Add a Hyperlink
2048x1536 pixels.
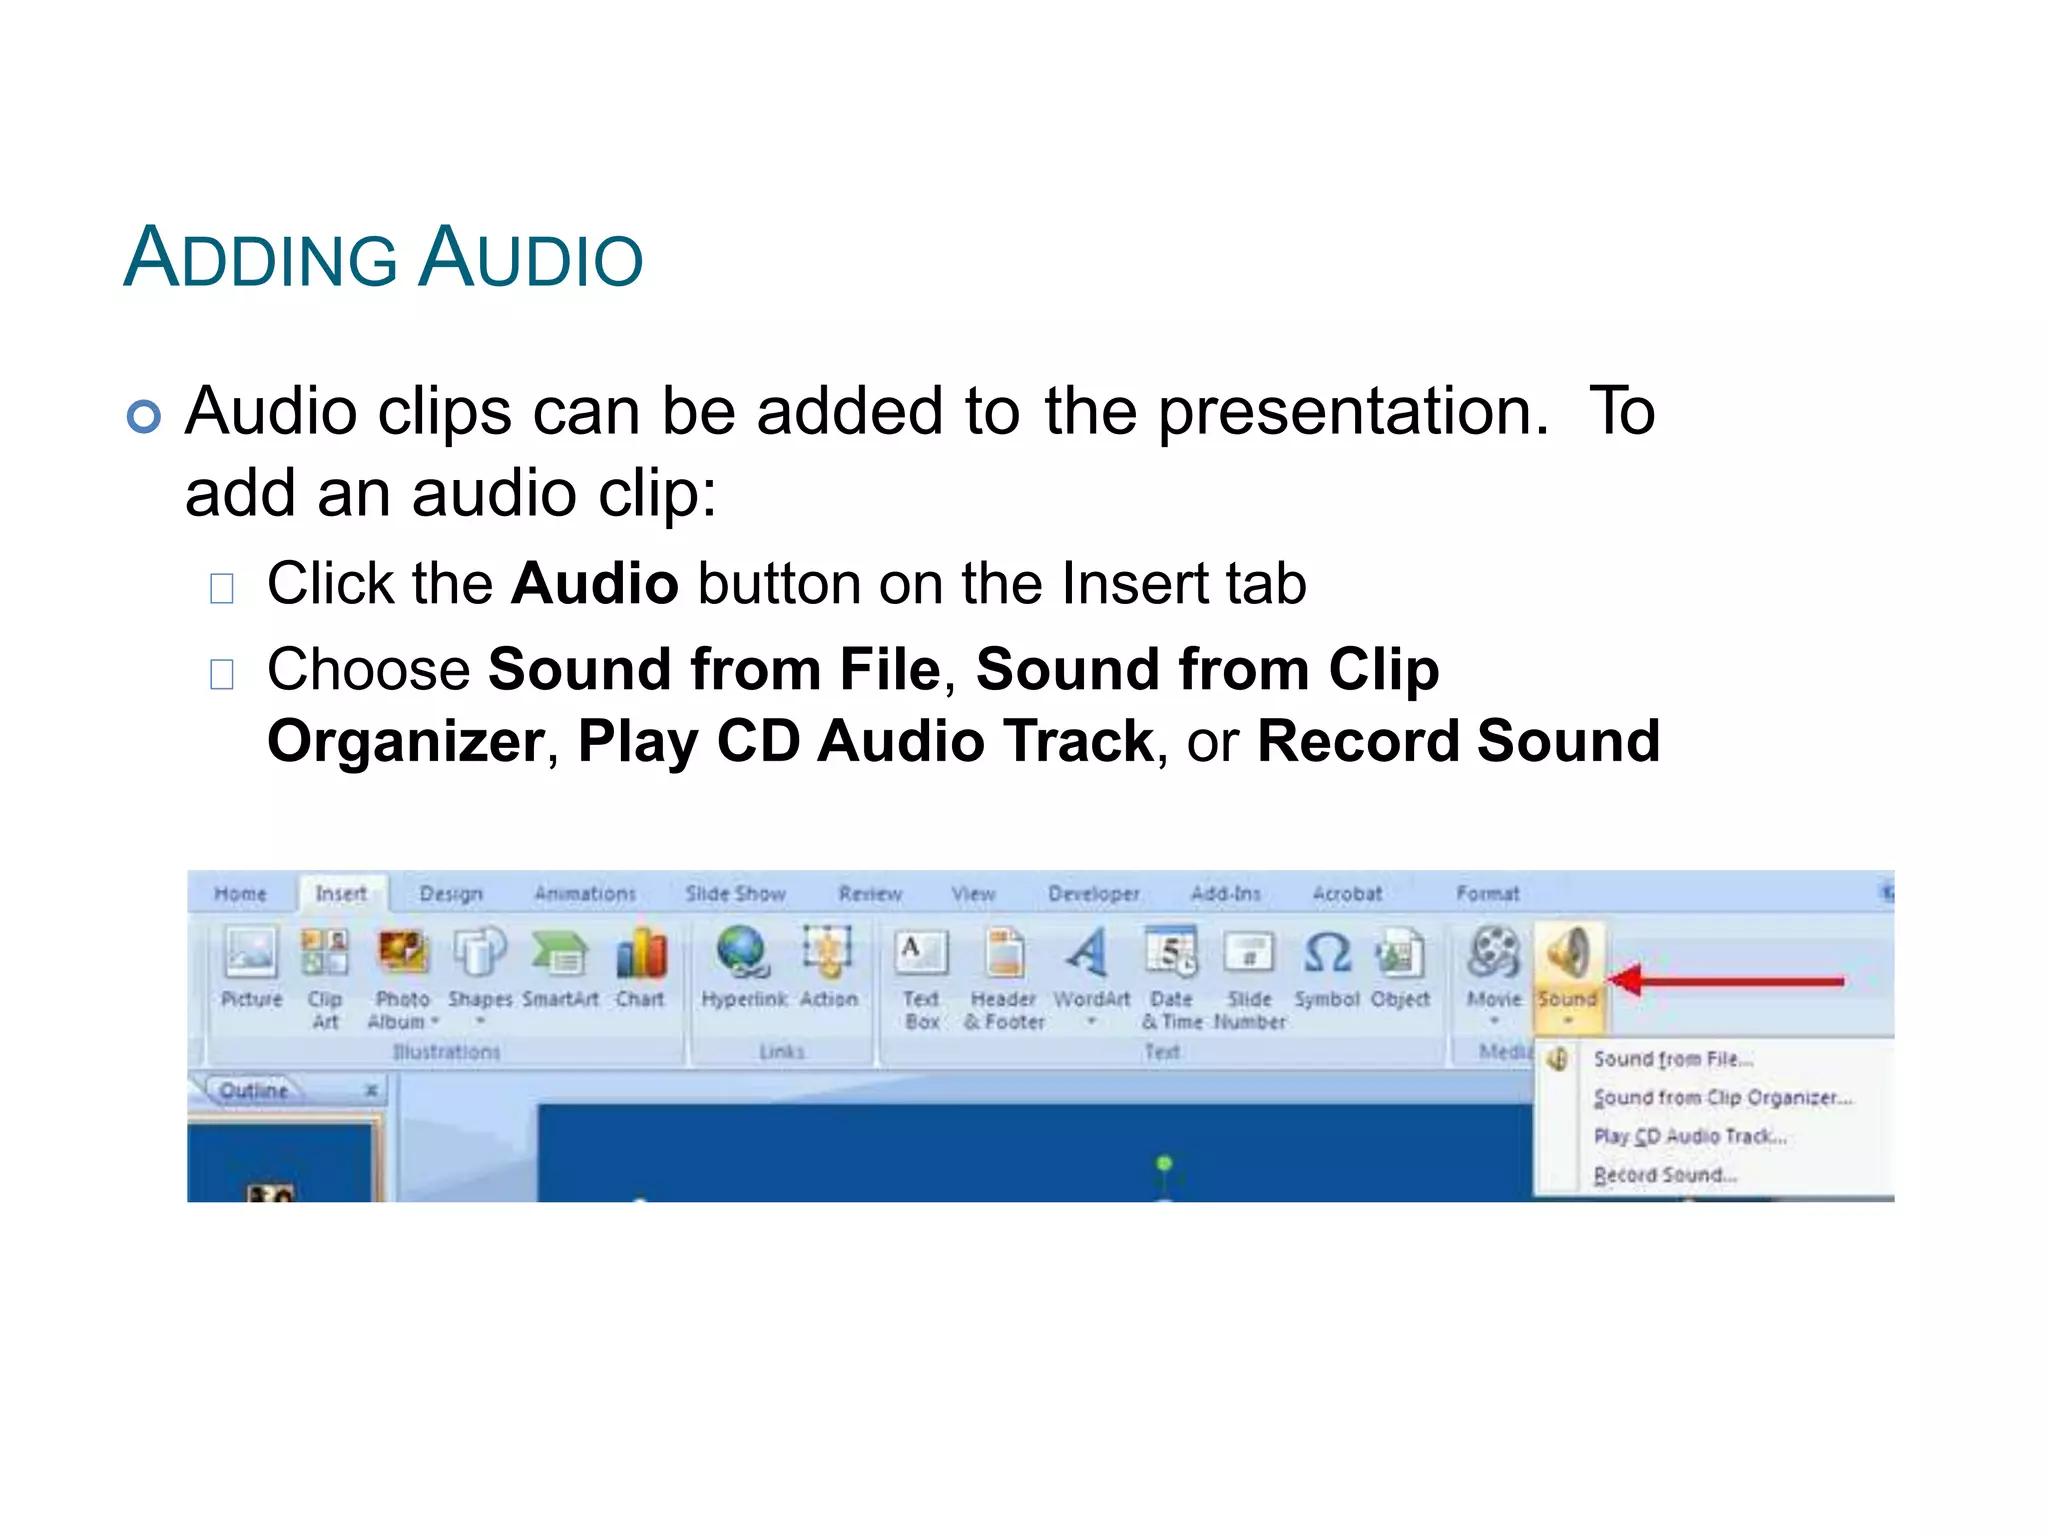coord(744,966)
